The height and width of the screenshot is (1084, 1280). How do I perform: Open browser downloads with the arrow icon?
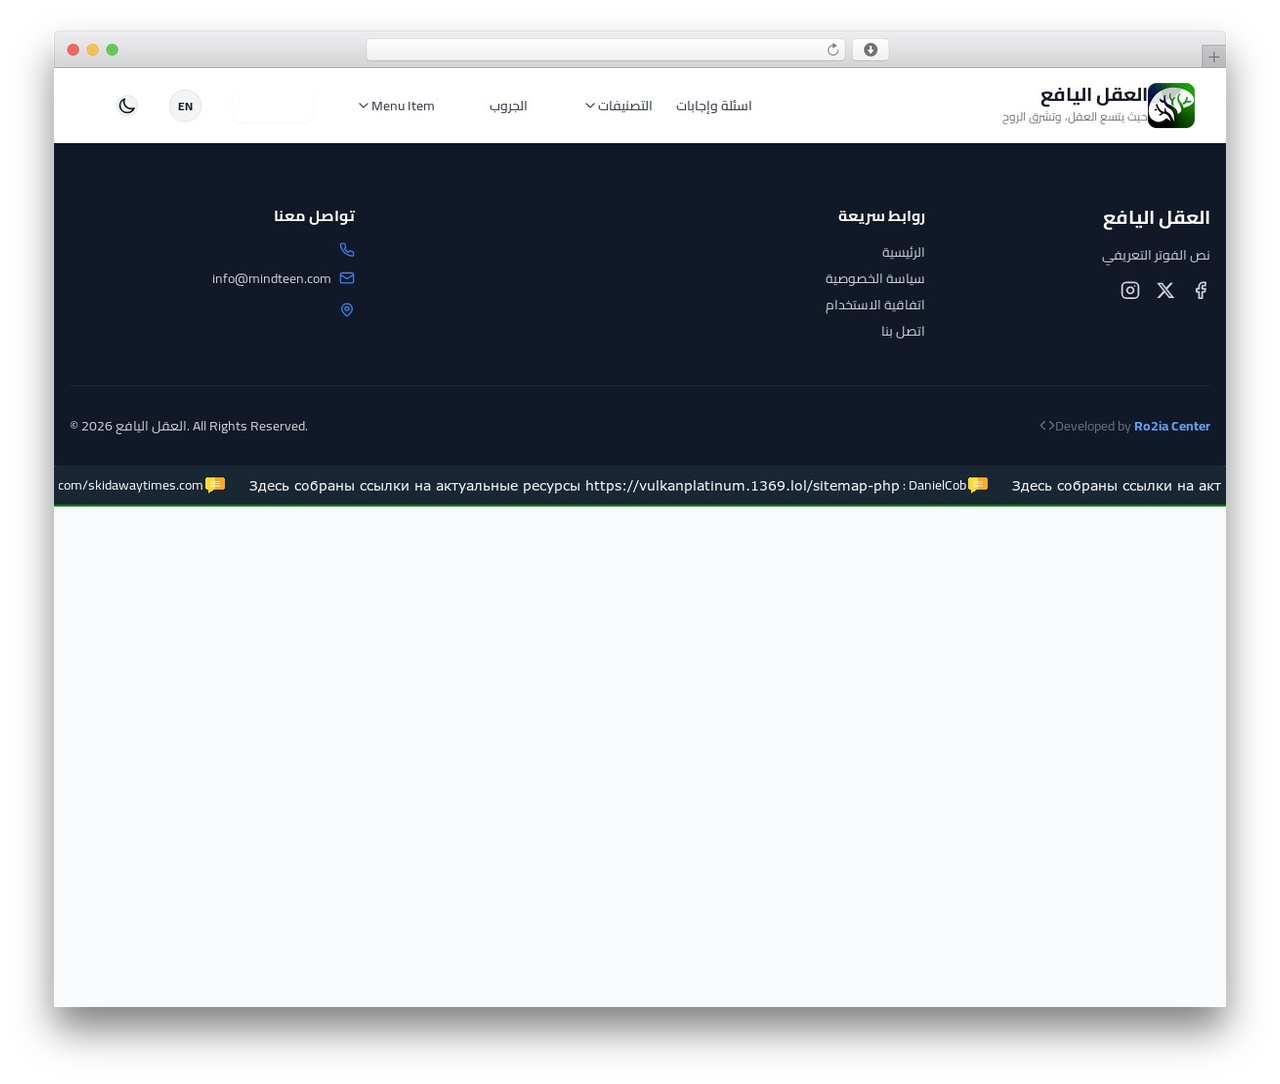point(870,50)
